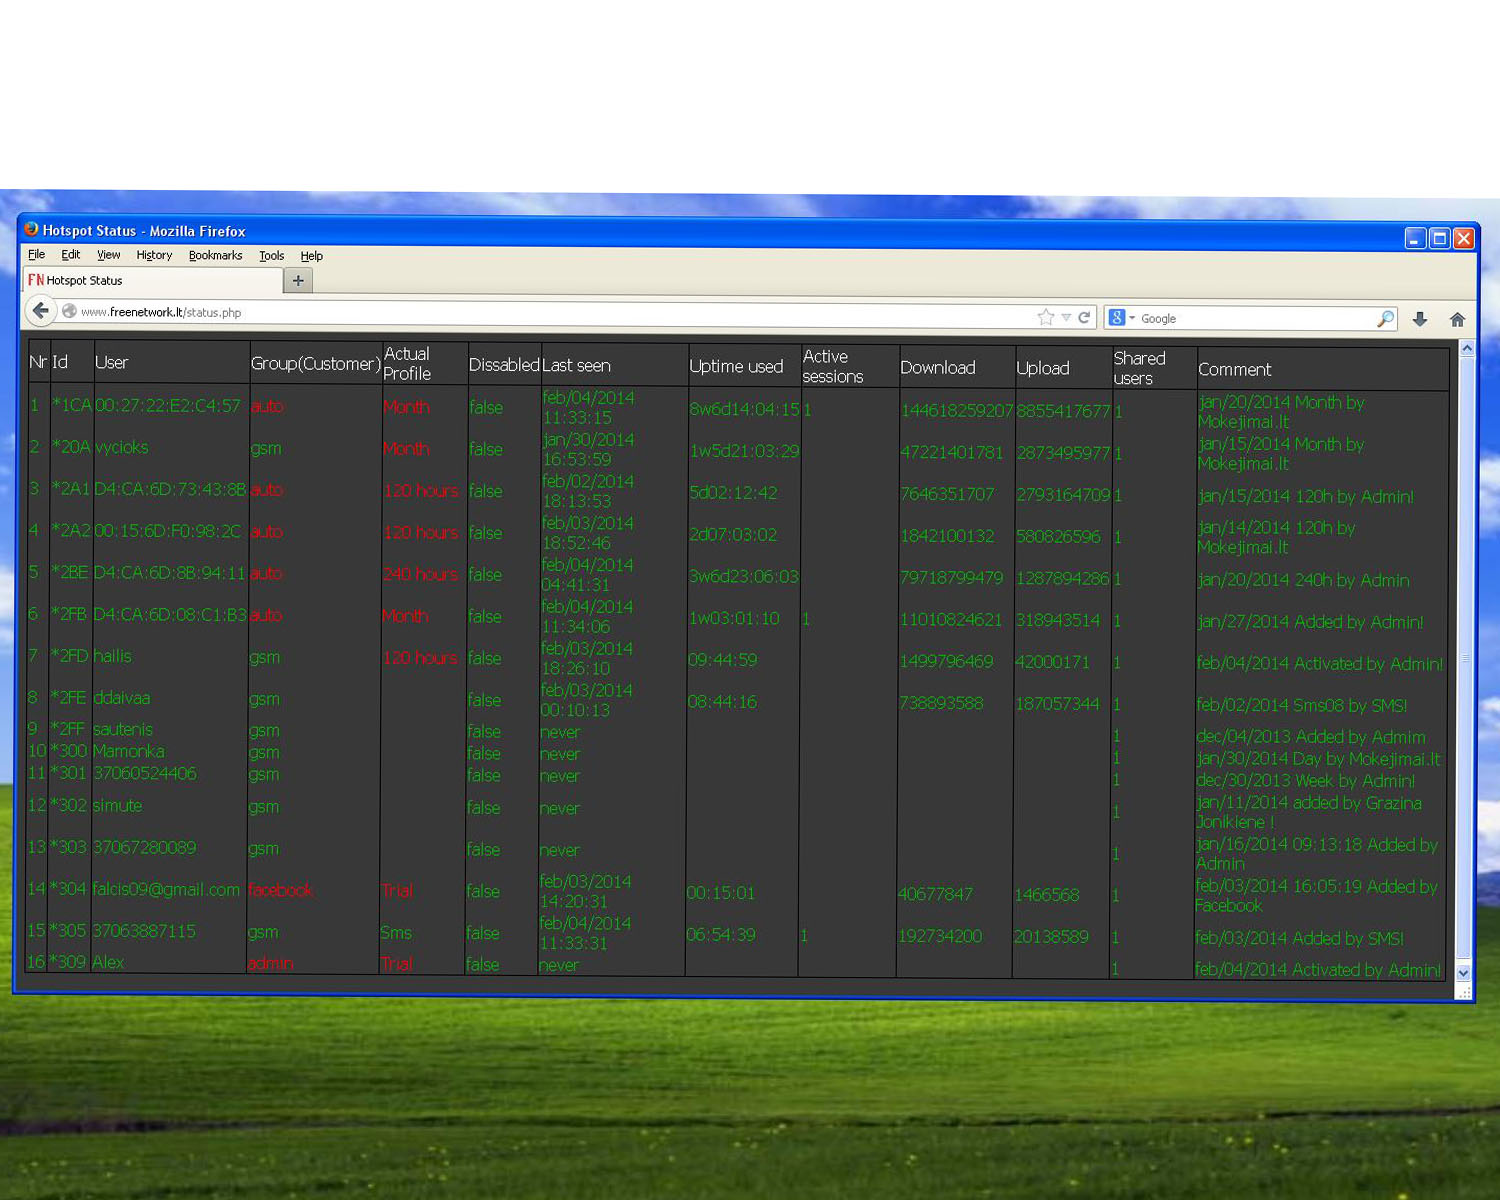Screen dimensions: 1500x1200
Task: Select user "Mamonka" in the table
Action: (128, 752)
